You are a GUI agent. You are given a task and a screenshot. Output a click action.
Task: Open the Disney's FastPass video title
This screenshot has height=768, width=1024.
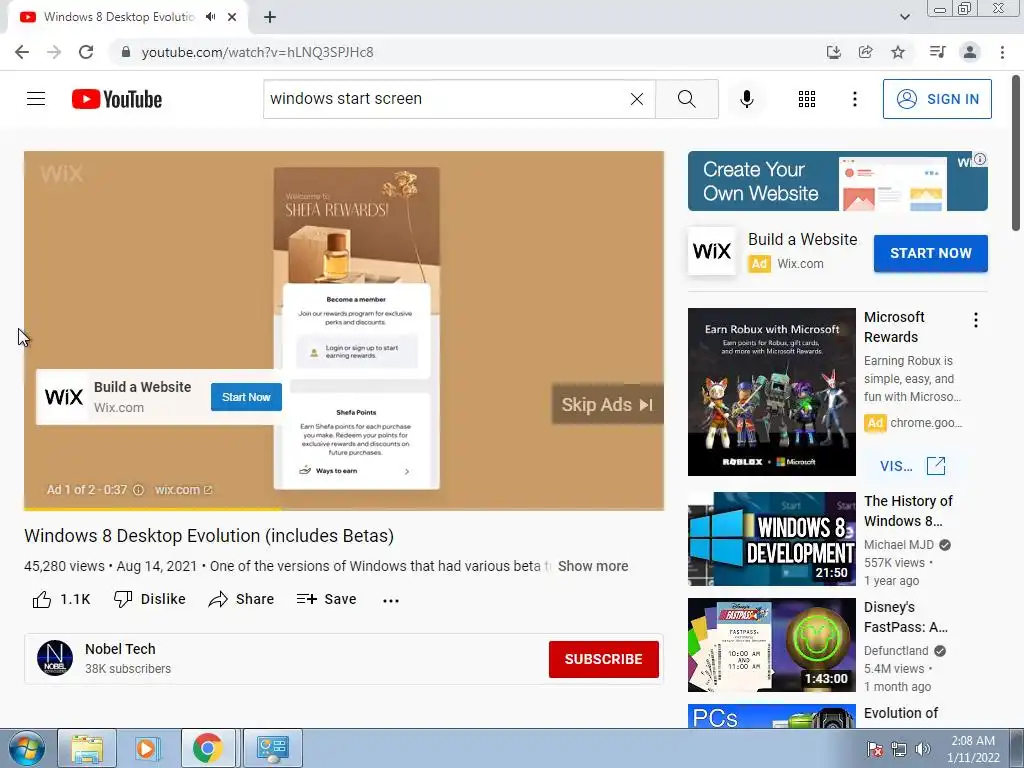(906, 617)
